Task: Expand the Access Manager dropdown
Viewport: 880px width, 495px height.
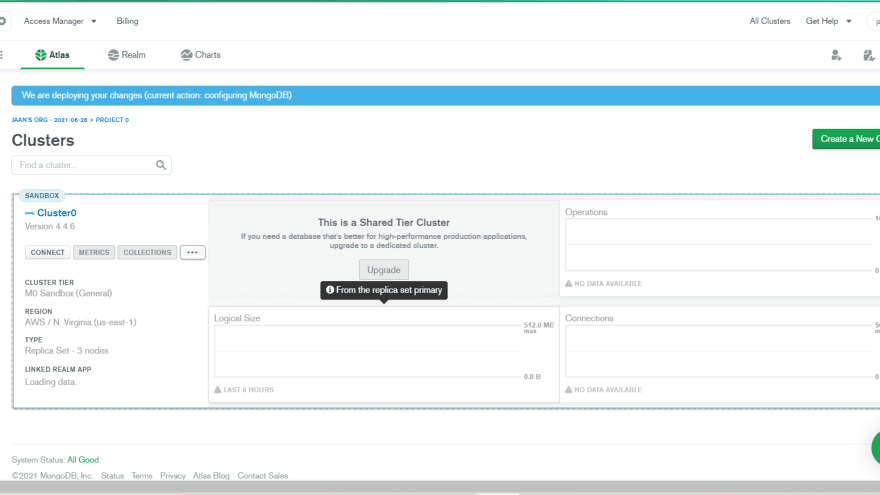Action: click(x=60, y=21)
